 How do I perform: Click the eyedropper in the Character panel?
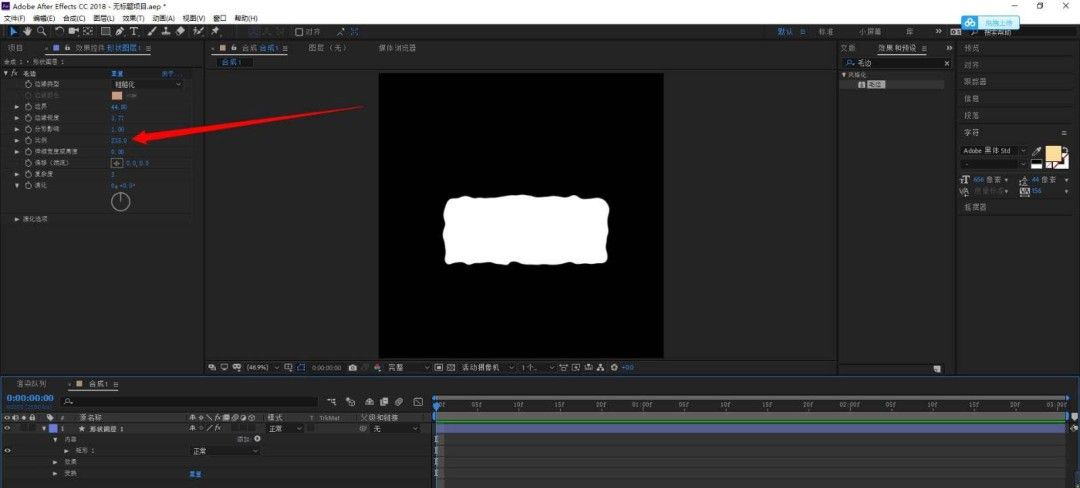pos(1036,151)
